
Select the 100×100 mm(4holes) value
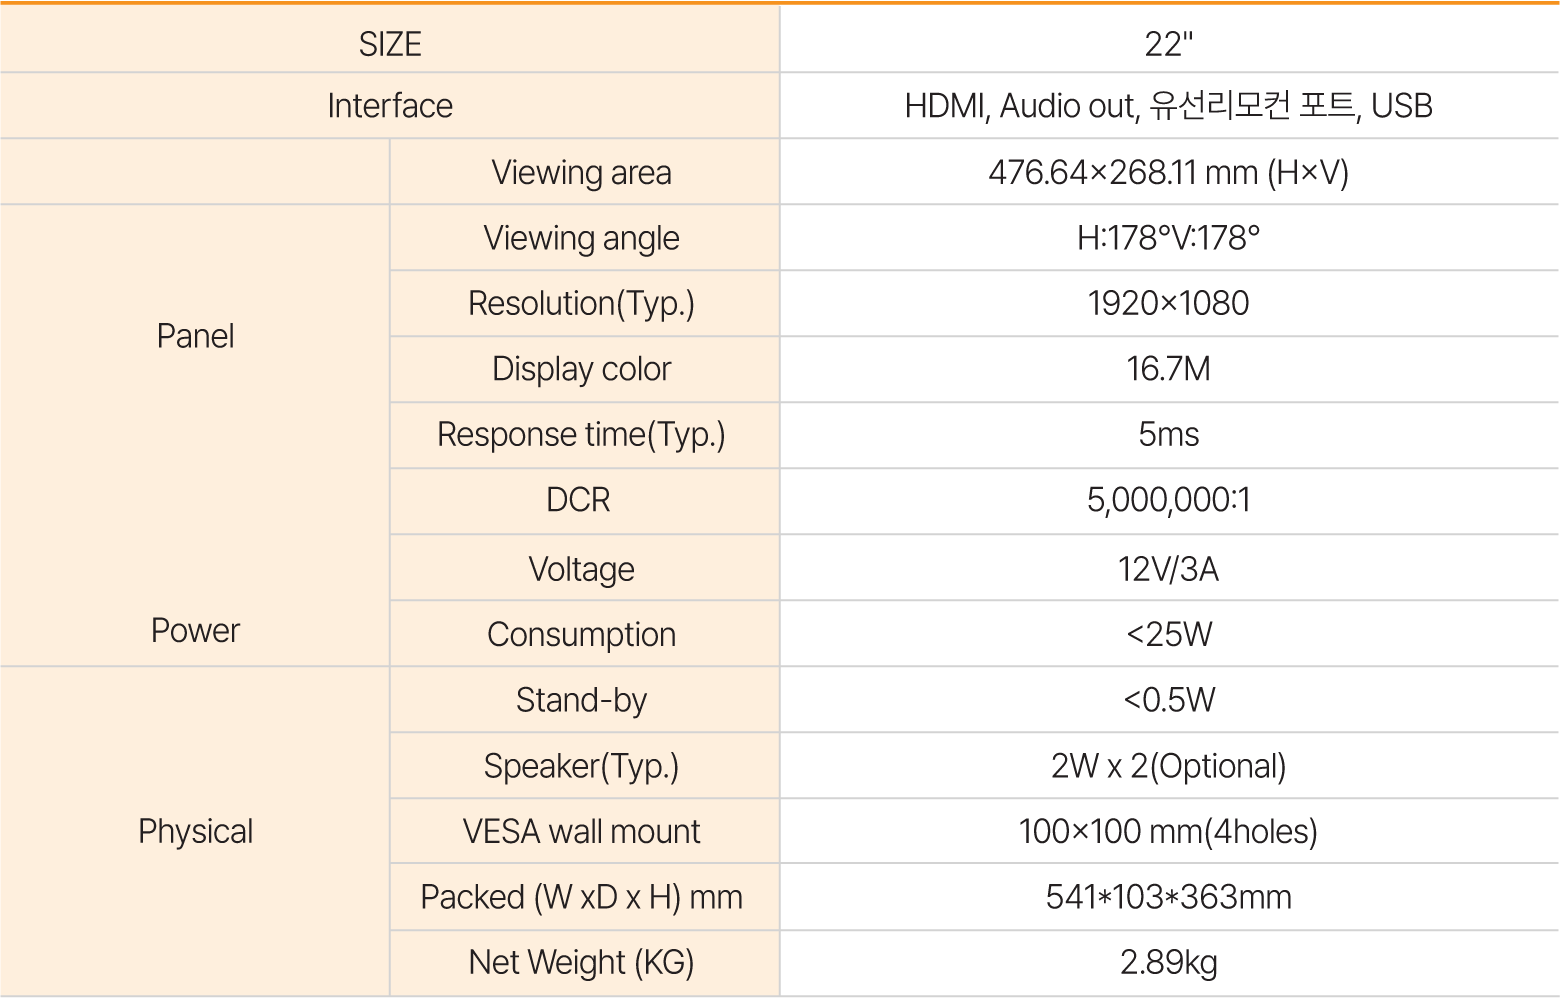[1169, 831]
